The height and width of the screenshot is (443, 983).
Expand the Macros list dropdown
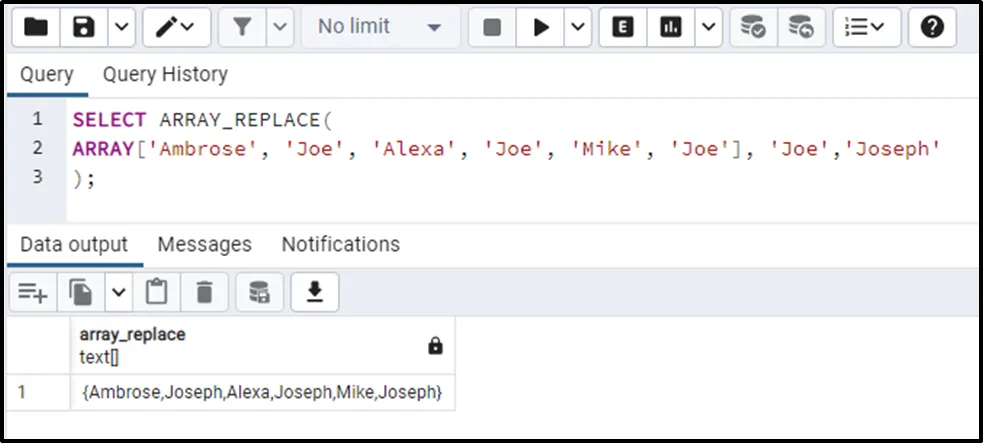point(866,28)
